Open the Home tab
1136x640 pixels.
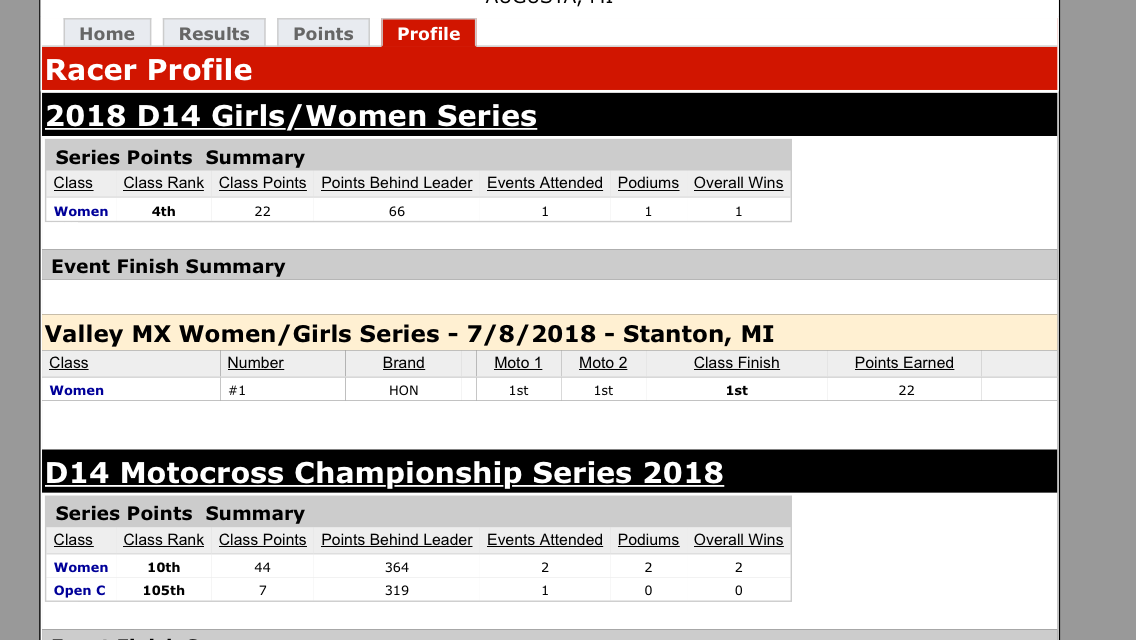107,33
